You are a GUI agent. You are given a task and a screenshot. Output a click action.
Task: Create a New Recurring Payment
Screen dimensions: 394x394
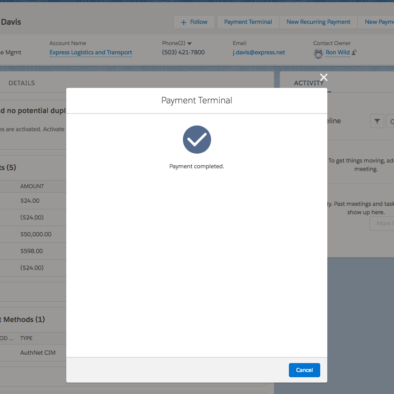318,22
